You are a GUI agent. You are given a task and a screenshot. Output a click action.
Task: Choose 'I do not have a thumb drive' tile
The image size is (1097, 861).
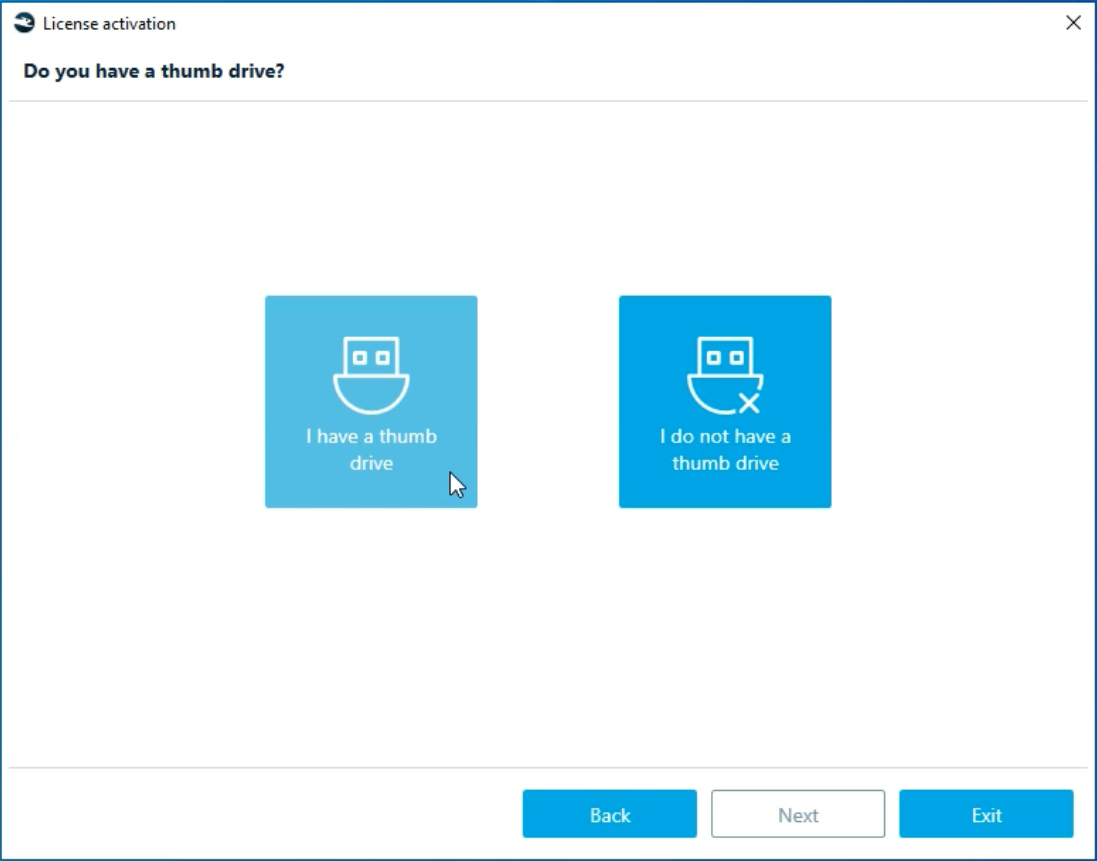(x=725, y=401)
